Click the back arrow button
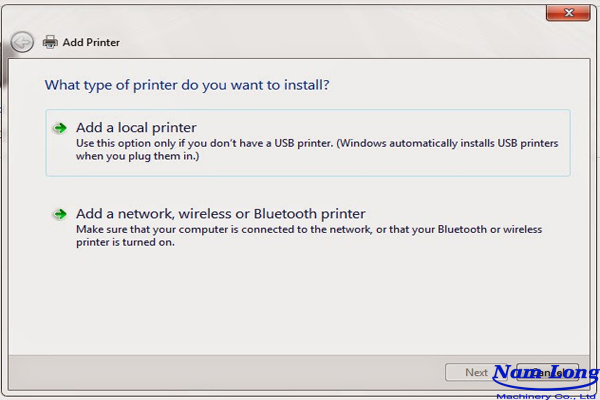600x400 pixels. [22, 42]
